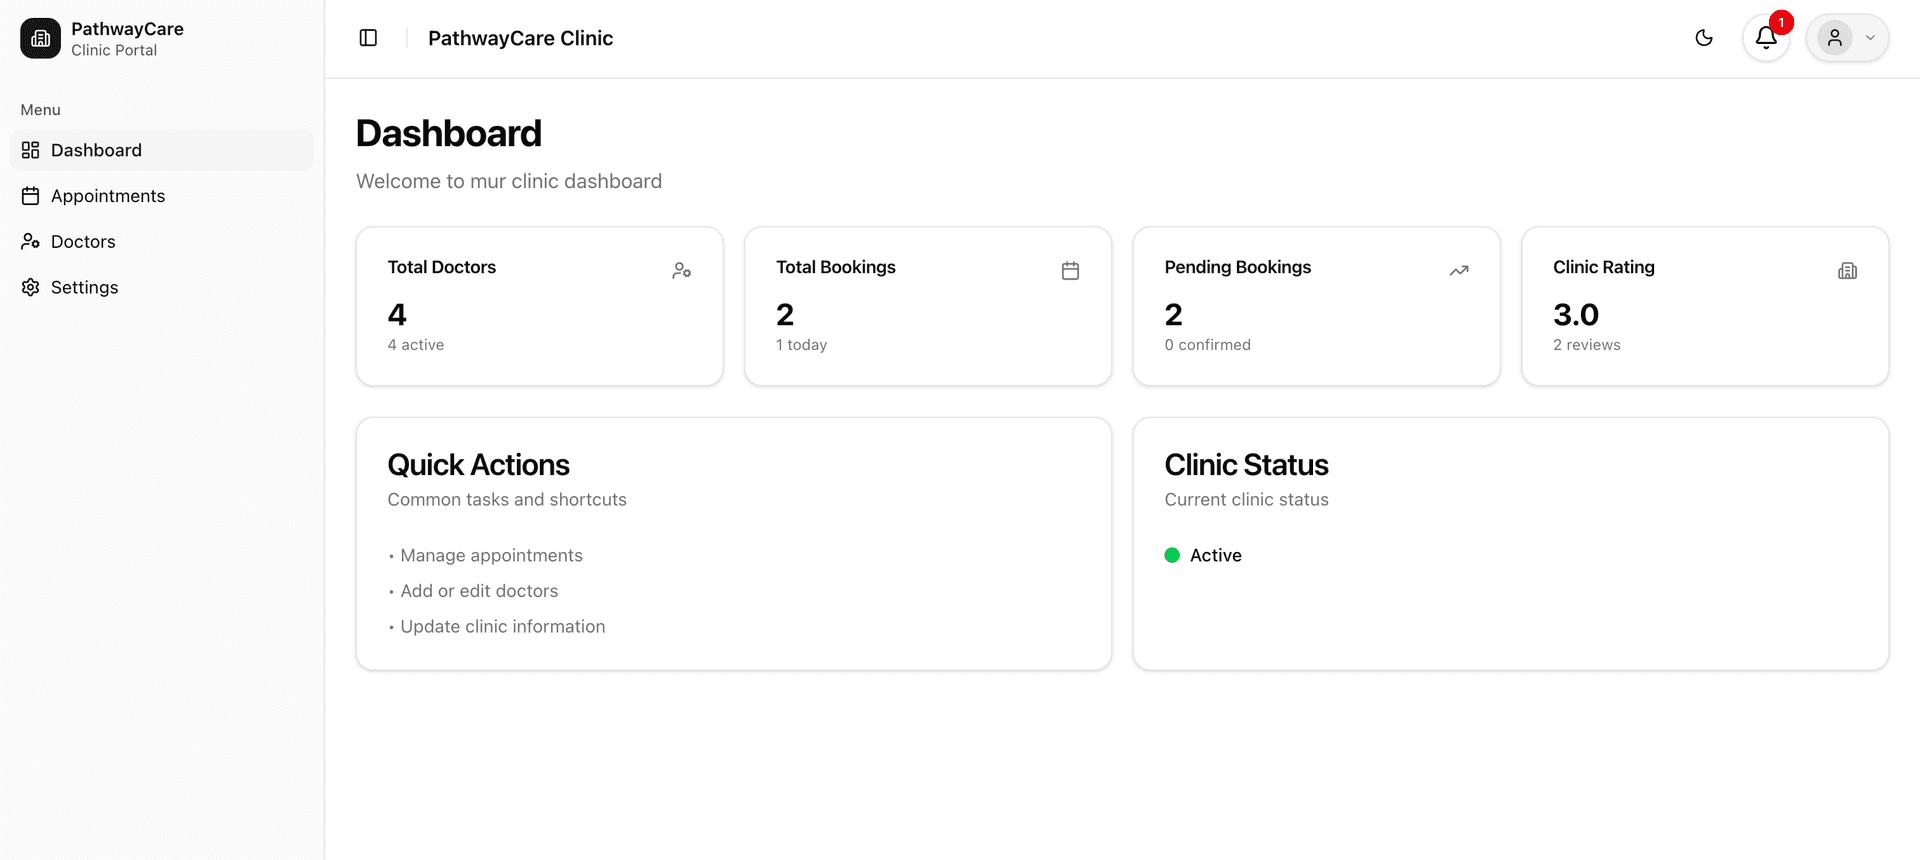
Task: Click the building icon on Clinic Rating
Action: (1847, 270)
